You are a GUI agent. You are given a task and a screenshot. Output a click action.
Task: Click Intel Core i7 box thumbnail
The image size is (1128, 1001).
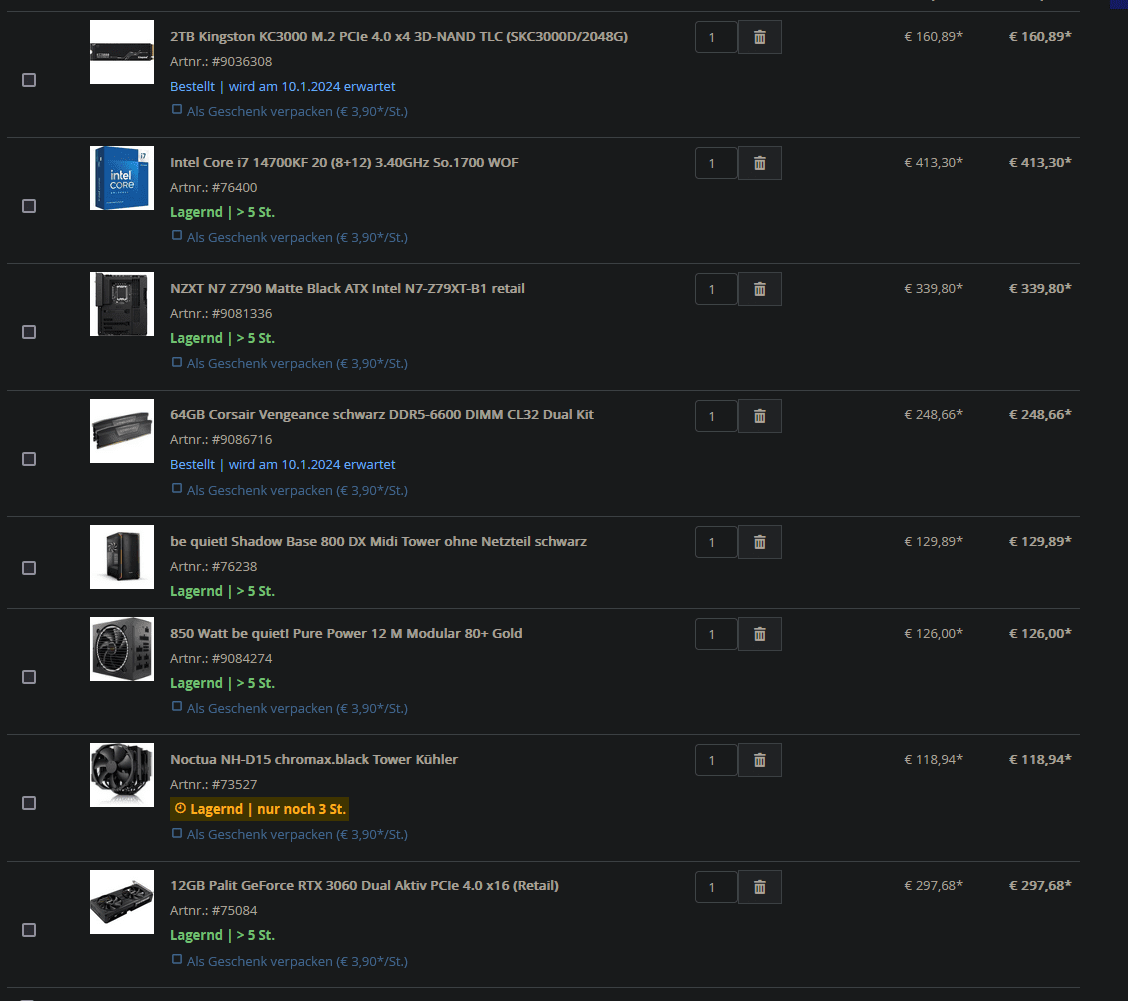pos(122,178)
